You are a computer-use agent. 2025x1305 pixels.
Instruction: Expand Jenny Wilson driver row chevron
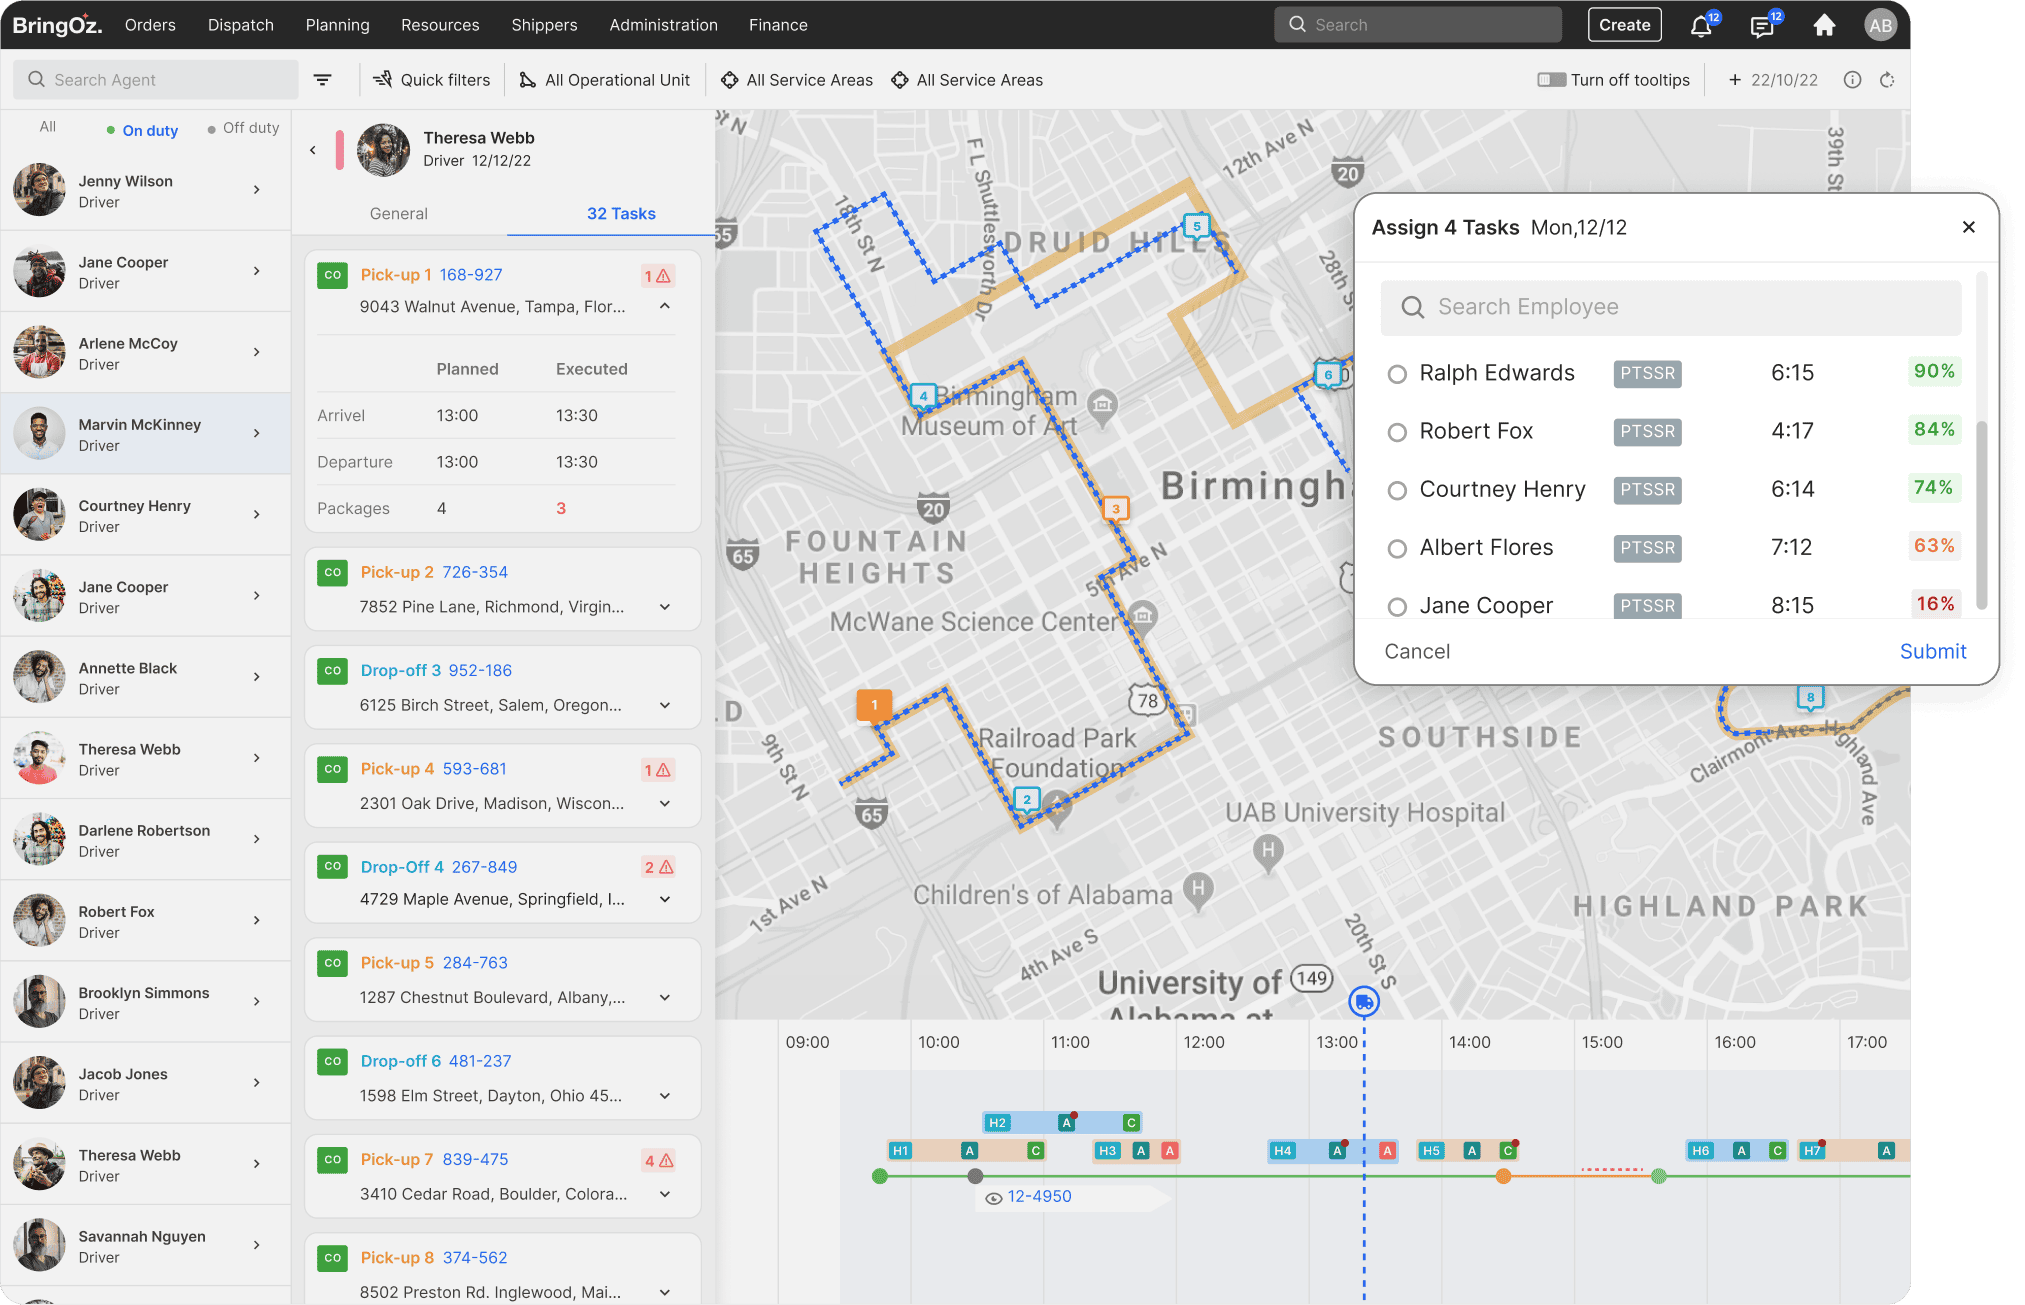click(257, 190)
